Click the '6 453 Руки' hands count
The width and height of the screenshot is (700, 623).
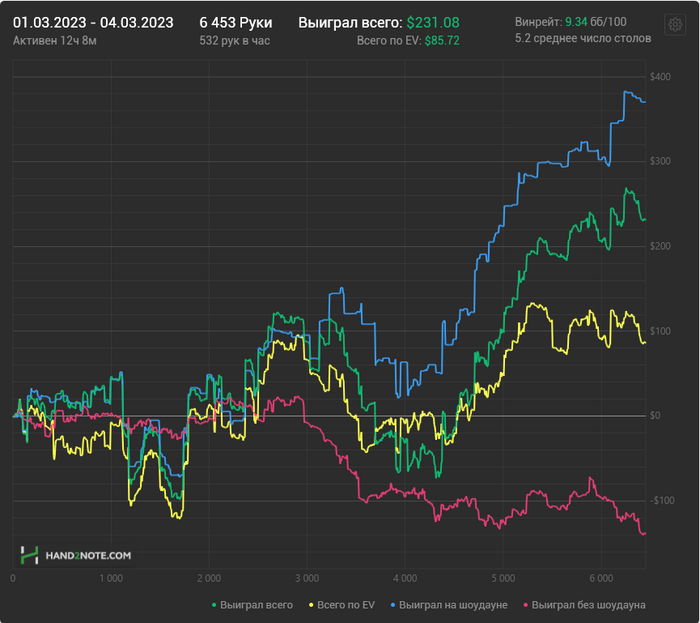236,22
